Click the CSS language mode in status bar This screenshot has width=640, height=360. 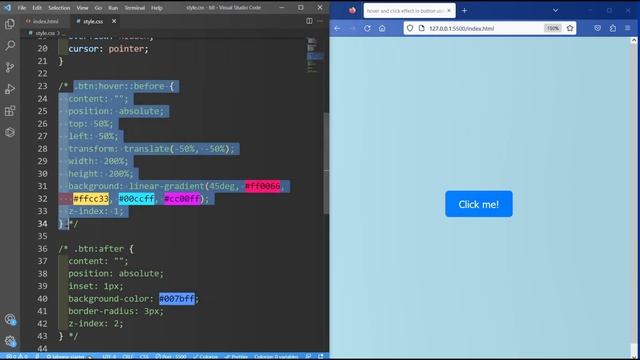click(x=144, y=356)
